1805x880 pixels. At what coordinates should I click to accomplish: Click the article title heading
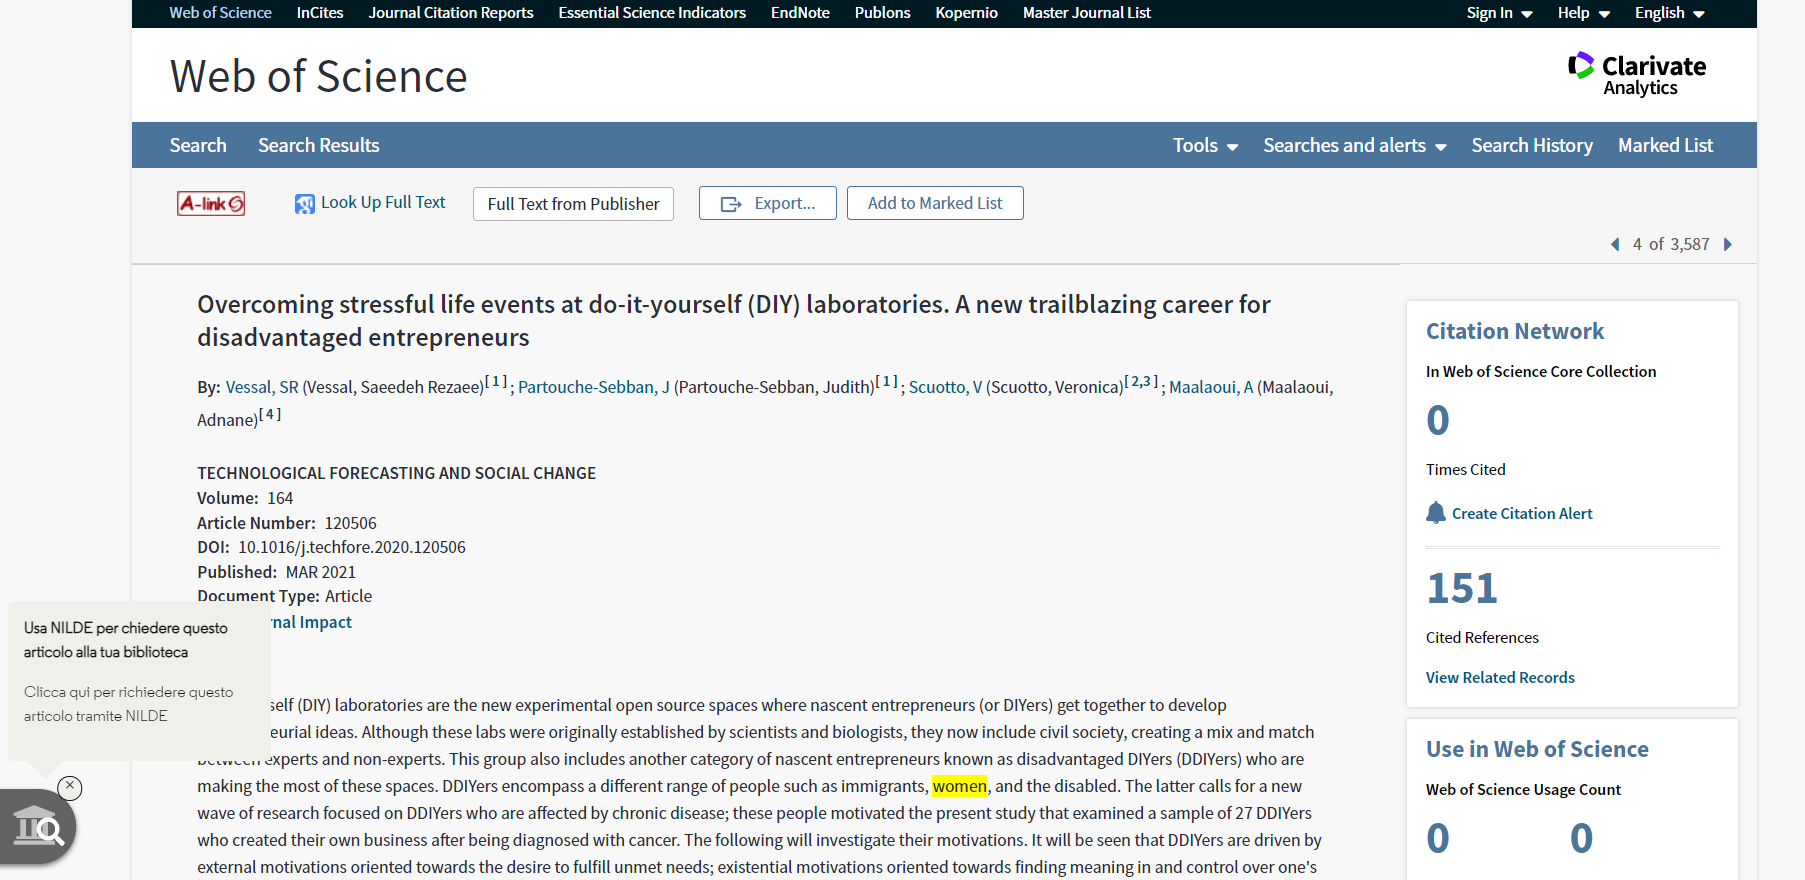point(733,320)
